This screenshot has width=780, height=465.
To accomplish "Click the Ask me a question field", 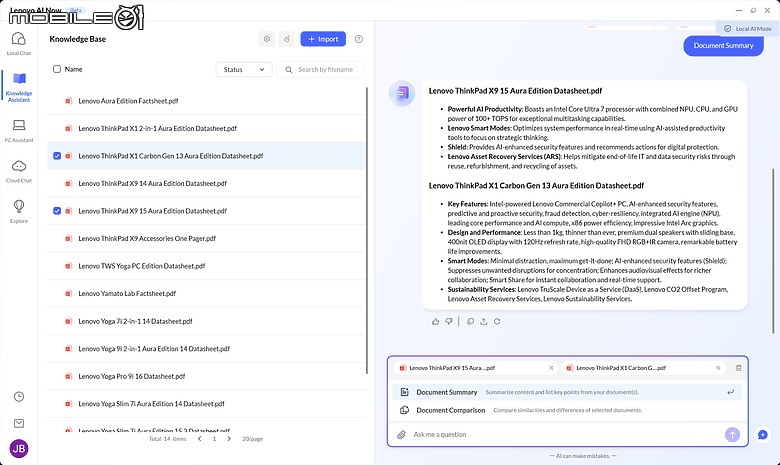I will coord(565,435).
